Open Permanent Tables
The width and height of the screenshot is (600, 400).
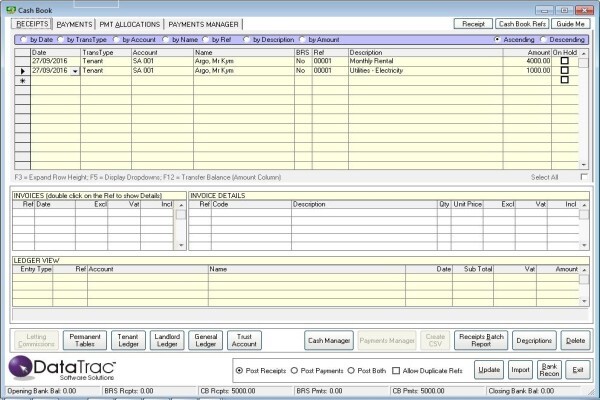85,340
